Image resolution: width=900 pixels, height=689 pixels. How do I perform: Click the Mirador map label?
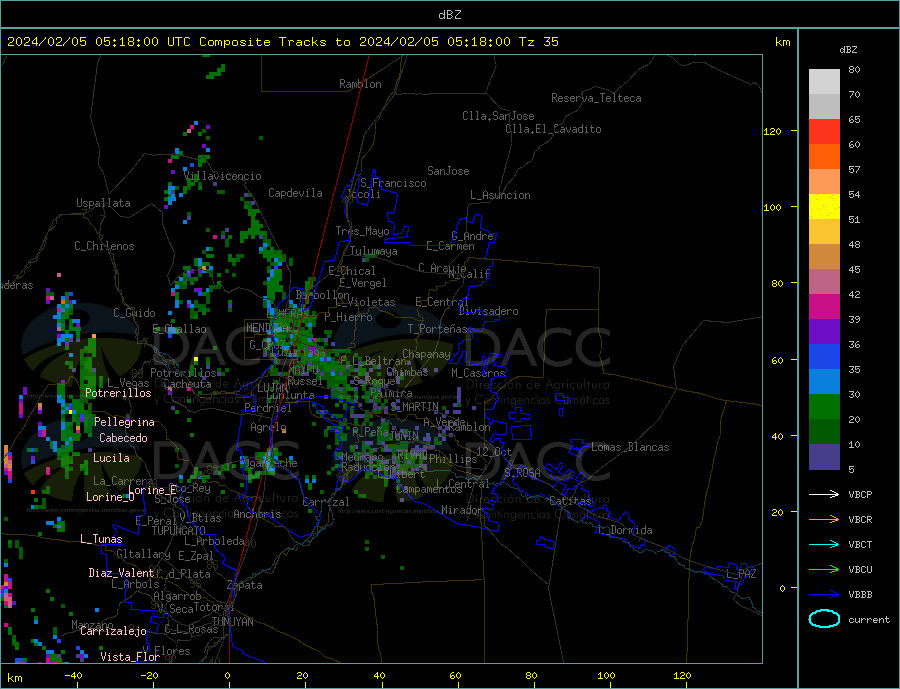(462, 510)
